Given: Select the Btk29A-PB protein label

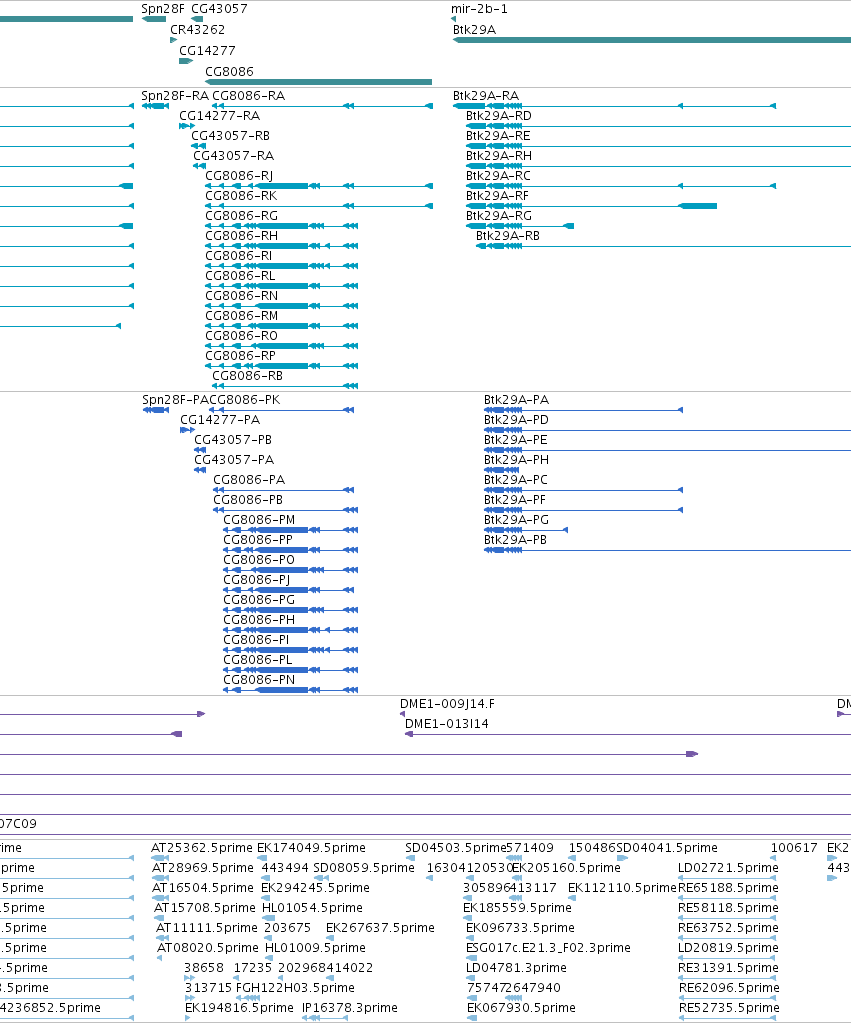Looking at the screenshot, I should (x=515, y=540).
